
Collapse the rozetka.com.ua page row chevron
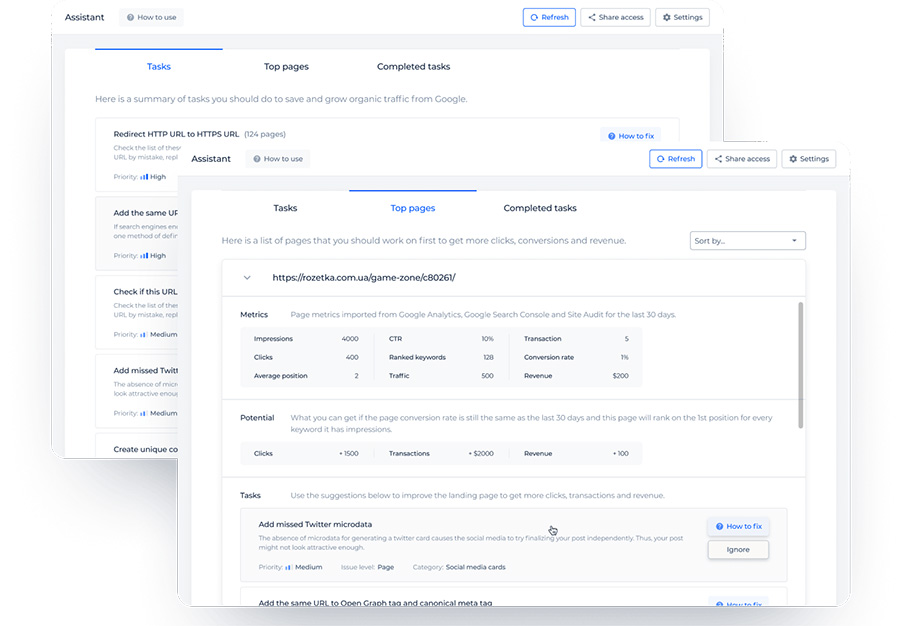tap(247, 278)
